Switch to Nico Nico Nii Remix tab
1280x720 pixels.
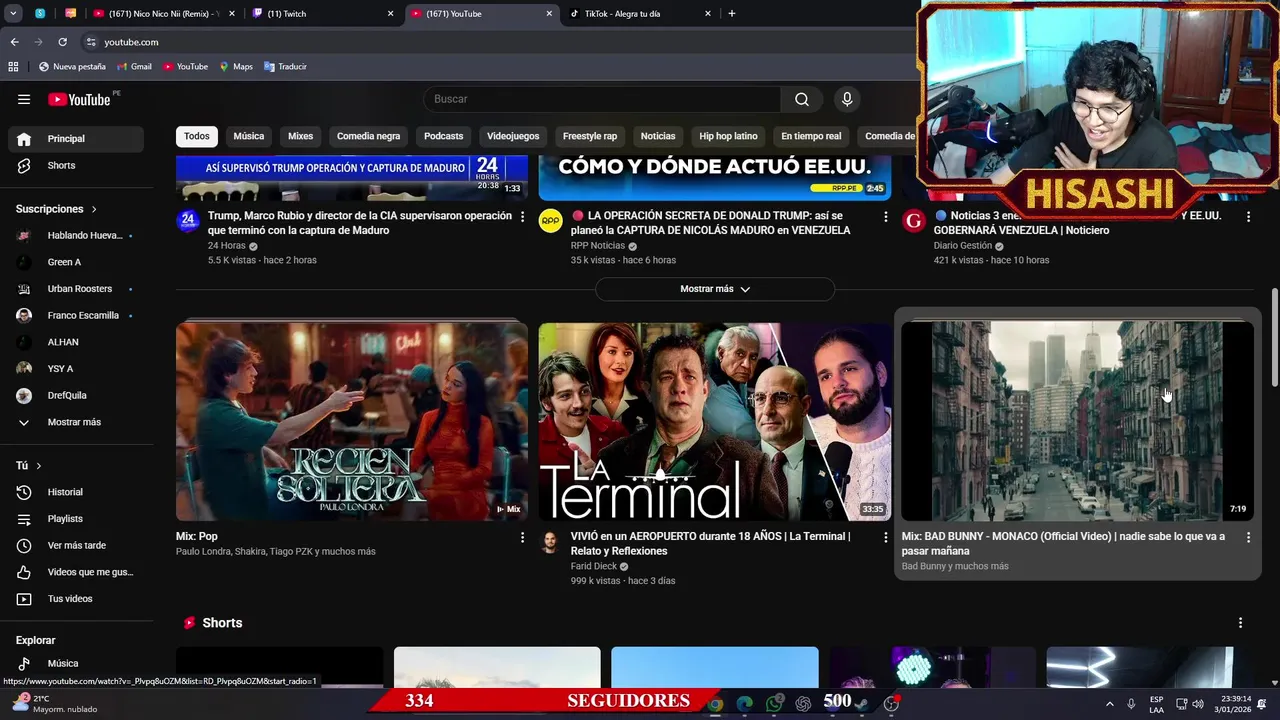click(x=160, y=14)
